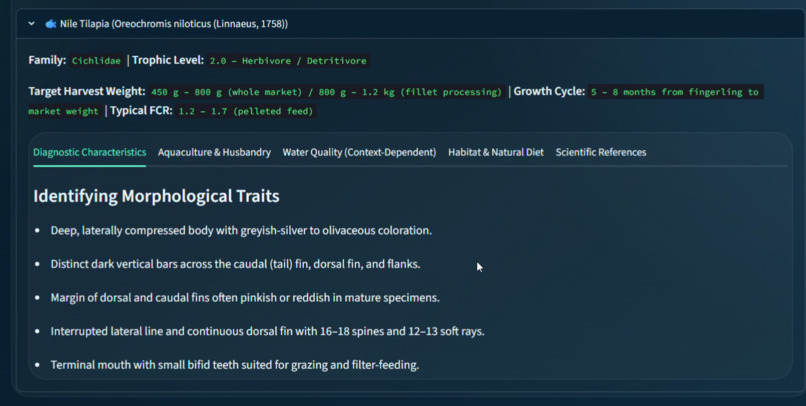Click the Trophic Level label

[x=168, y=60]
